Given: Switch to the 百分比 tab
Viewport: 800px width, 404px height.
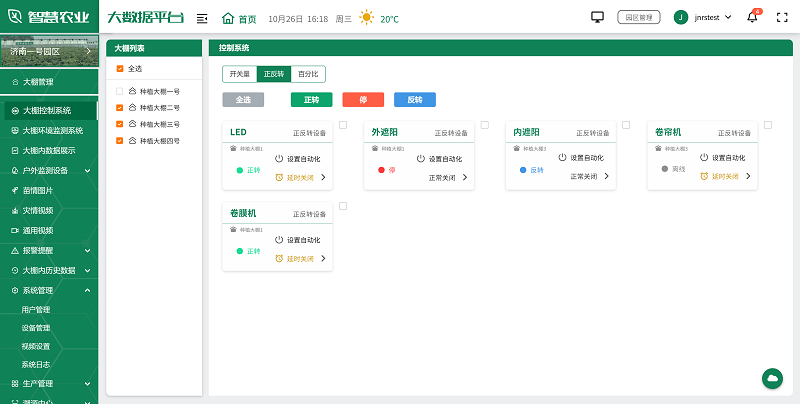Looking at the screenshot, I should pyautogui.click(x=308, y=74).
